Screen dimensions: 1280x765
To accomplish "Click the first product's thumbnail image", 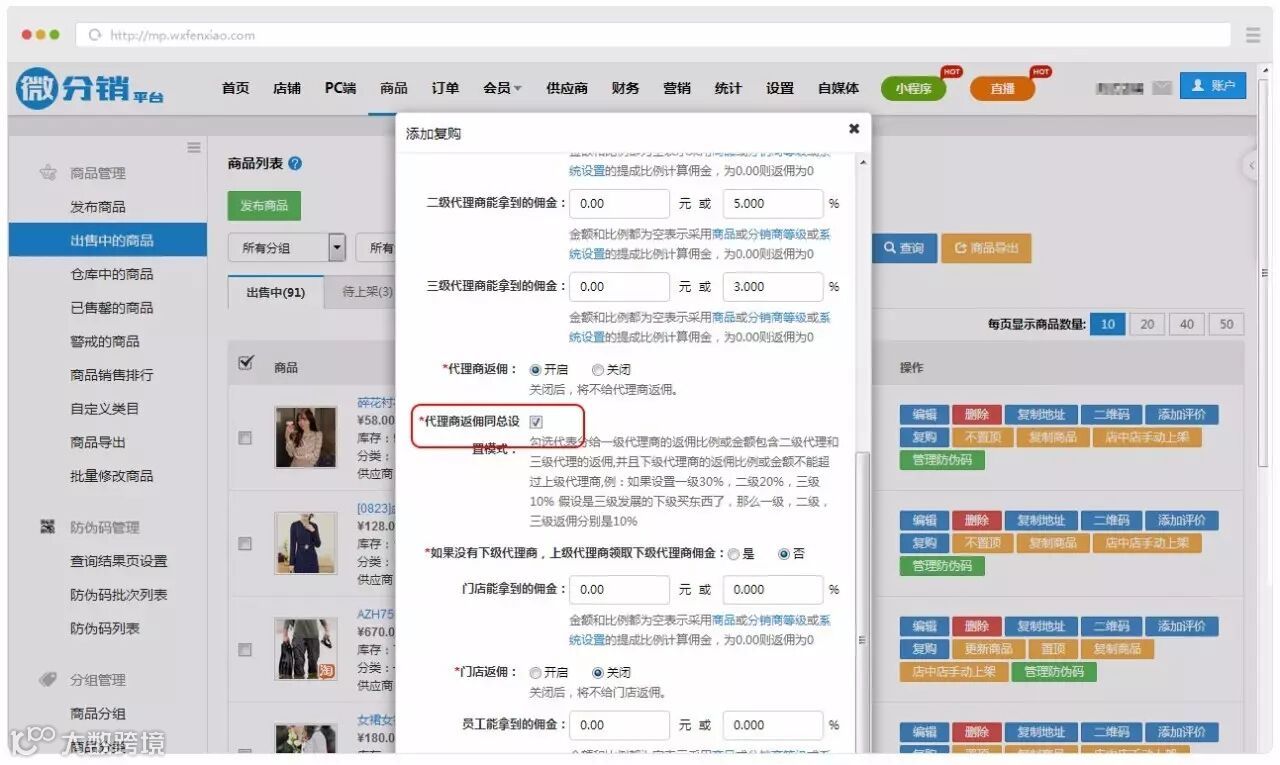I will pos(306,437).
